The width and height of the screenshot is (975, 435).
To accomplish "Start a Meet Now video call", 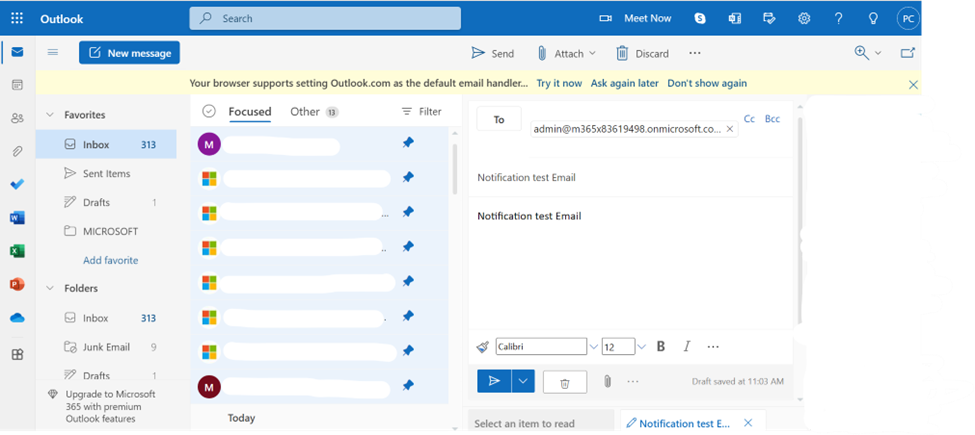I will (635, 19).
